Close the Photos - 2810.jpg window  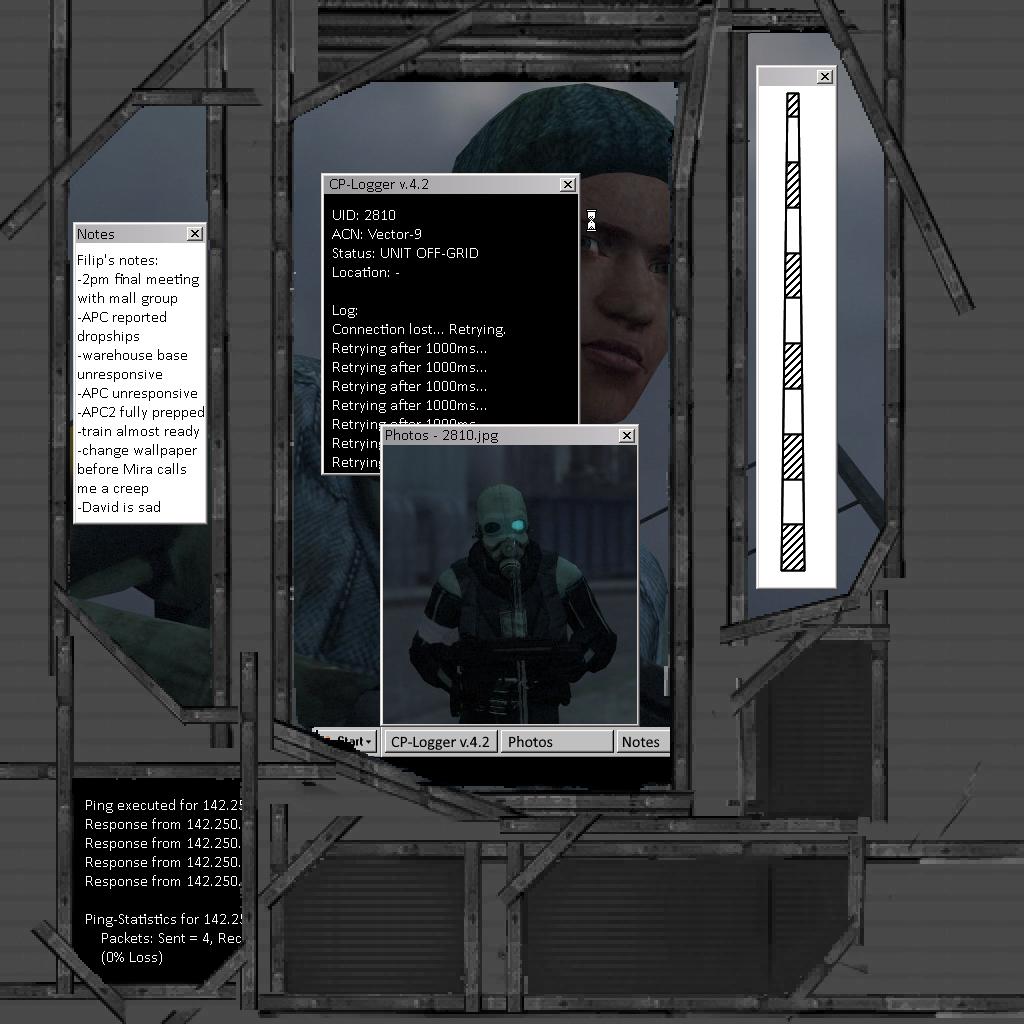click(627, 435)
